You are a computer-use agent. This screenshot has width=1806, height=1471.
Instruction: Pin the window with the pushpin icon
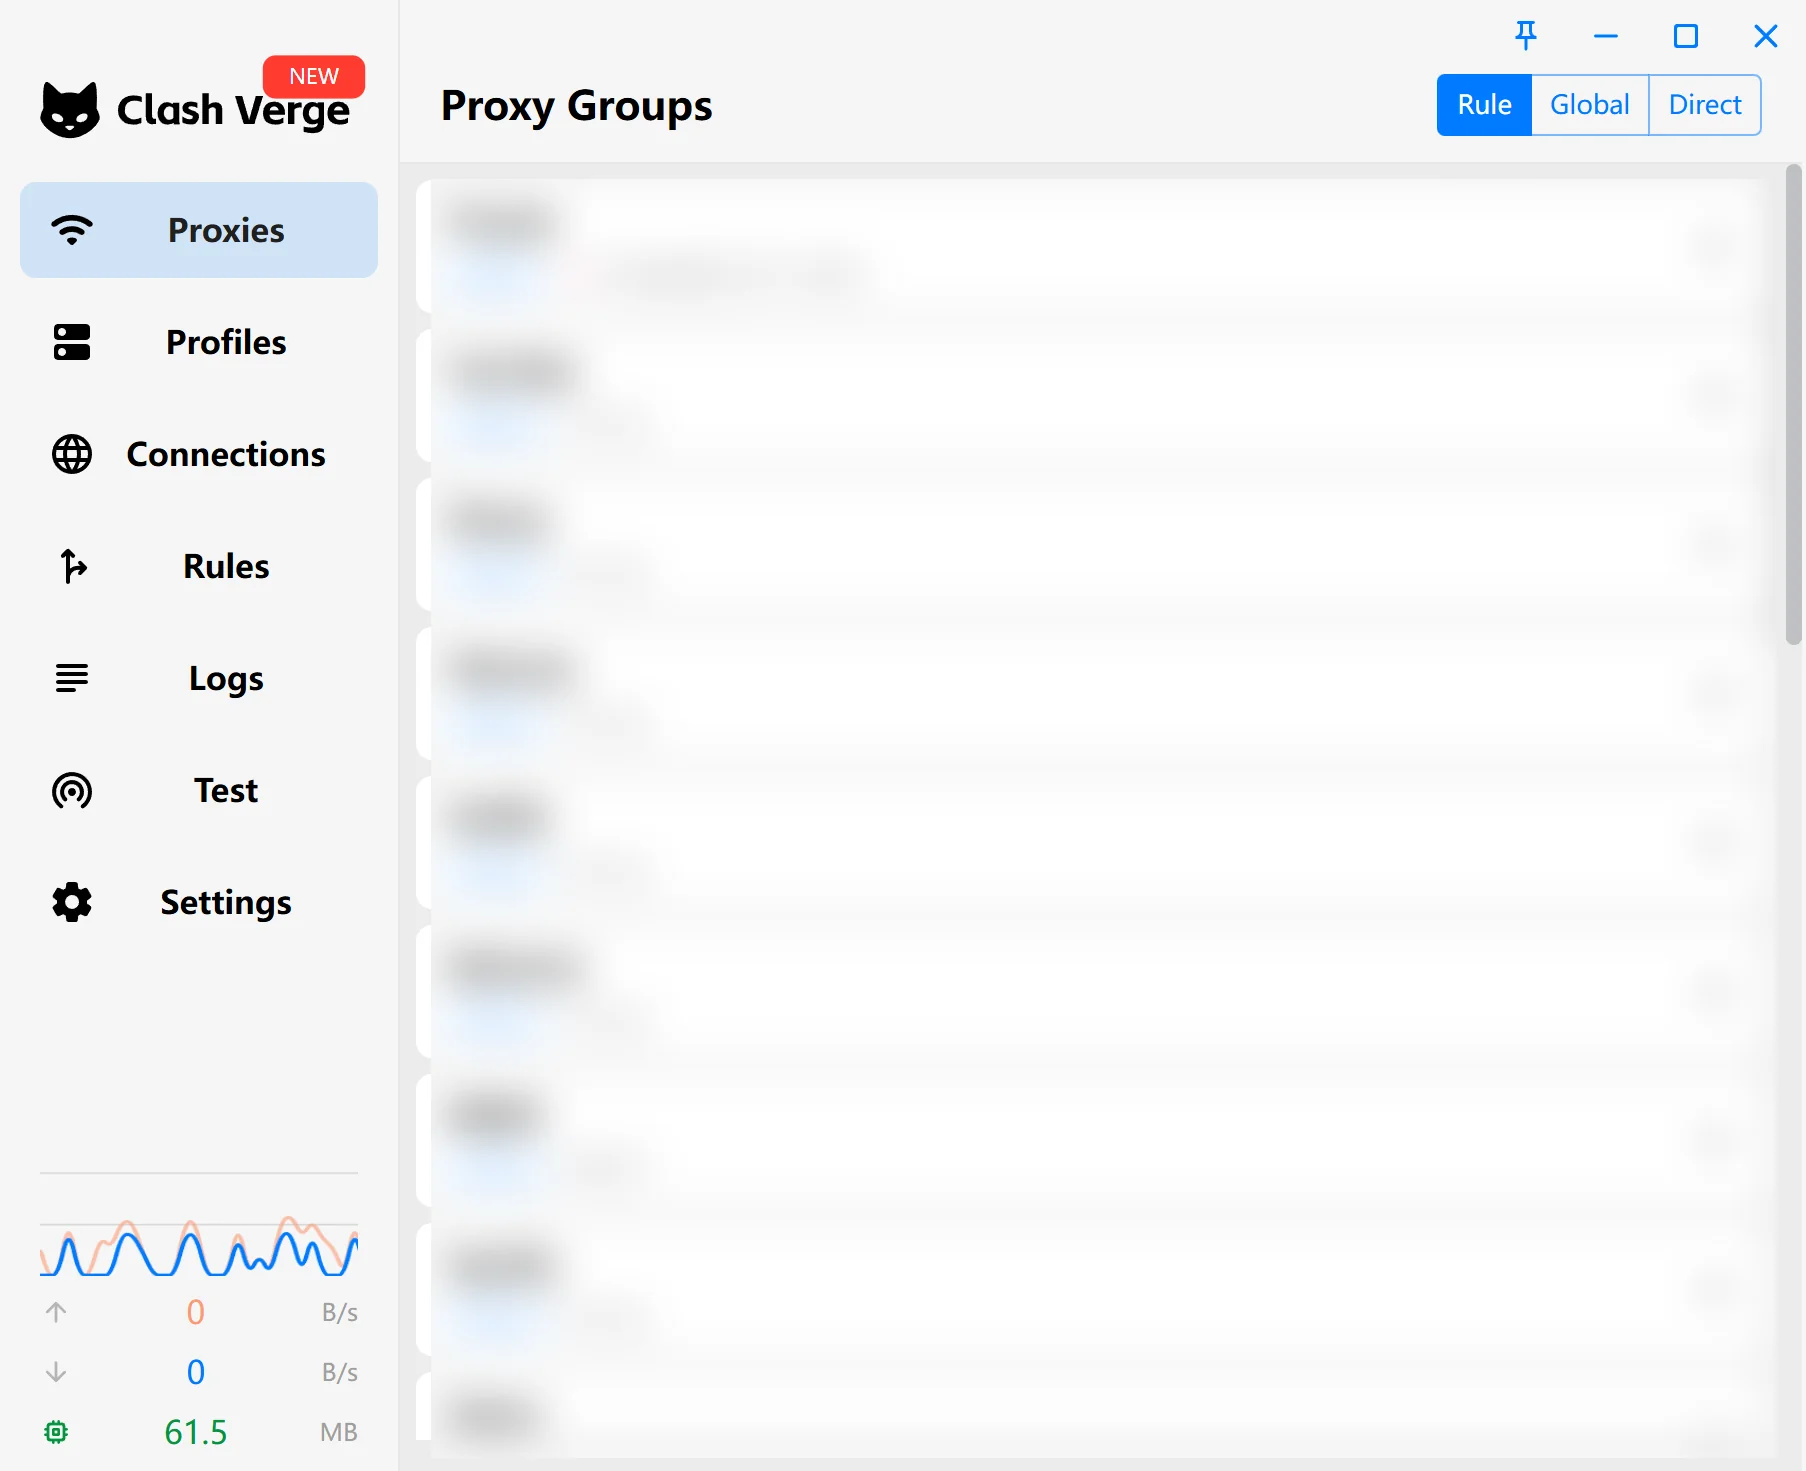pos(1526,36)
